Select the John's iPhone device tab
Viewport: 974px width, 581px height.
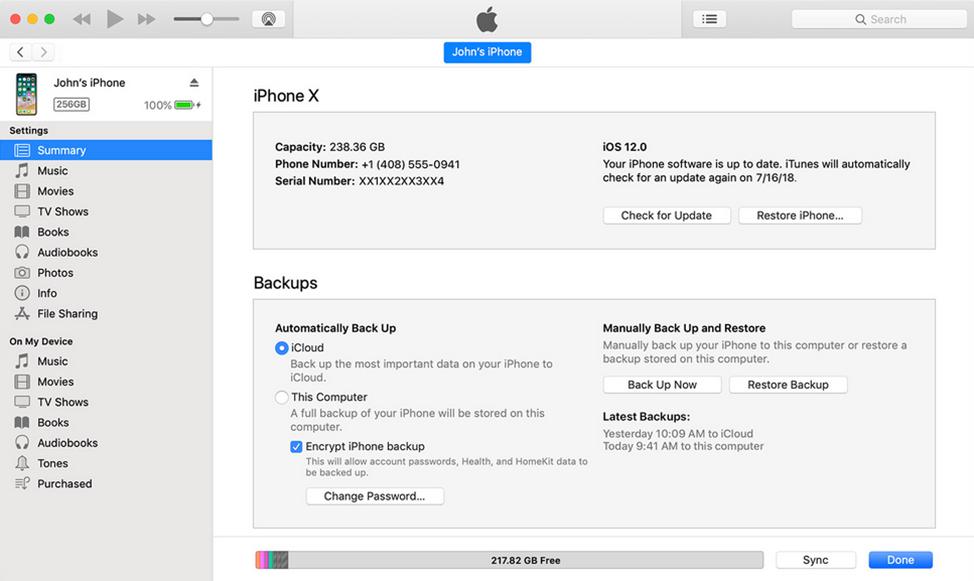(x=487, y=52)
